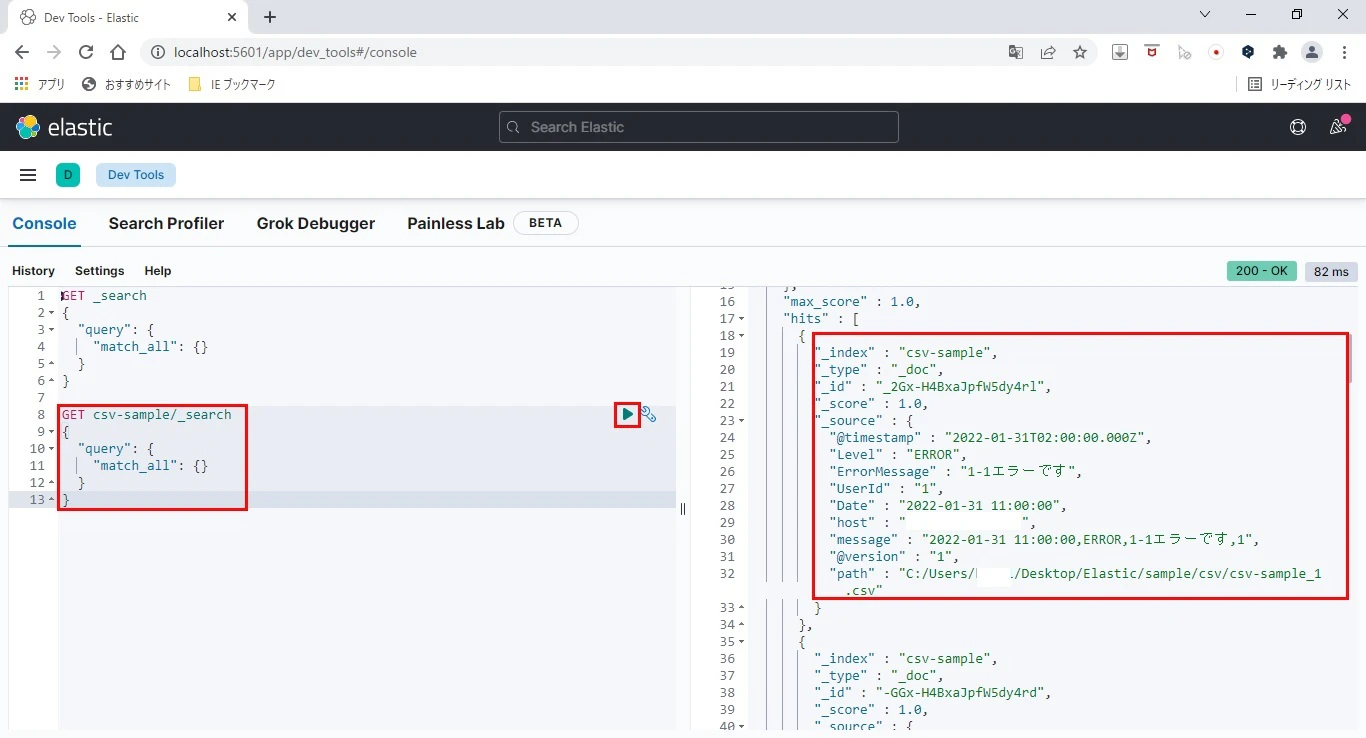Collapse _source object at line 23
This screenshot has height=738, width=1366.
coord(741,421)
